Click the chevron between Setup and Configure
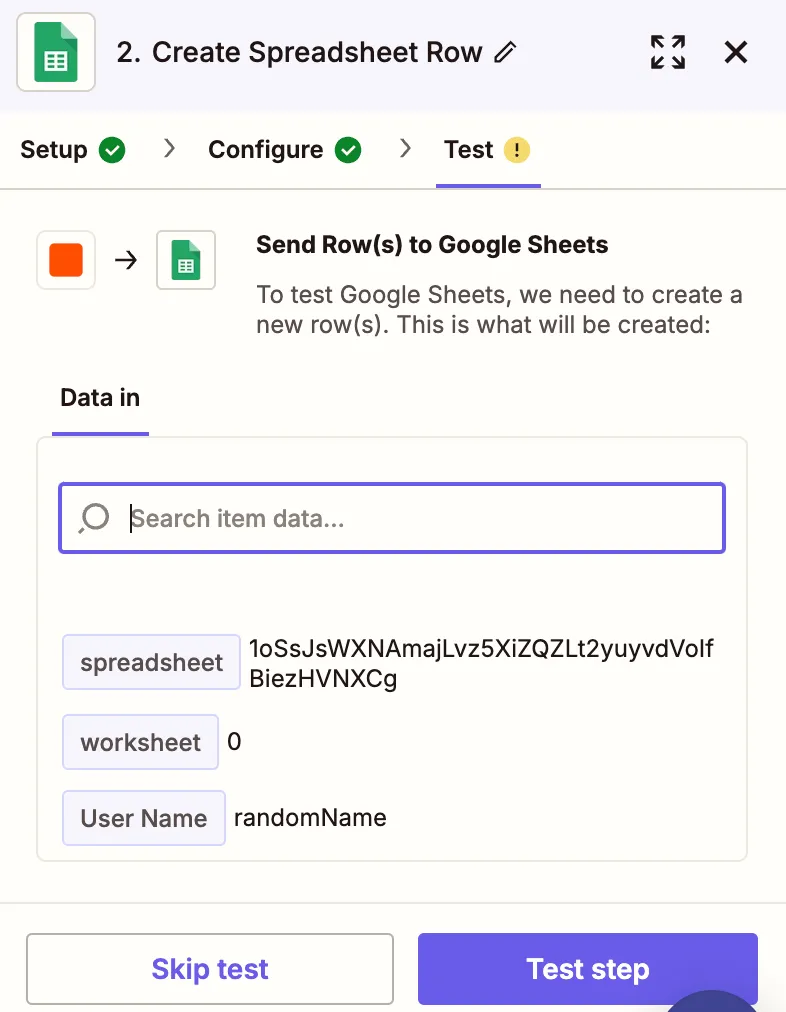 click(x=169, y=148)
